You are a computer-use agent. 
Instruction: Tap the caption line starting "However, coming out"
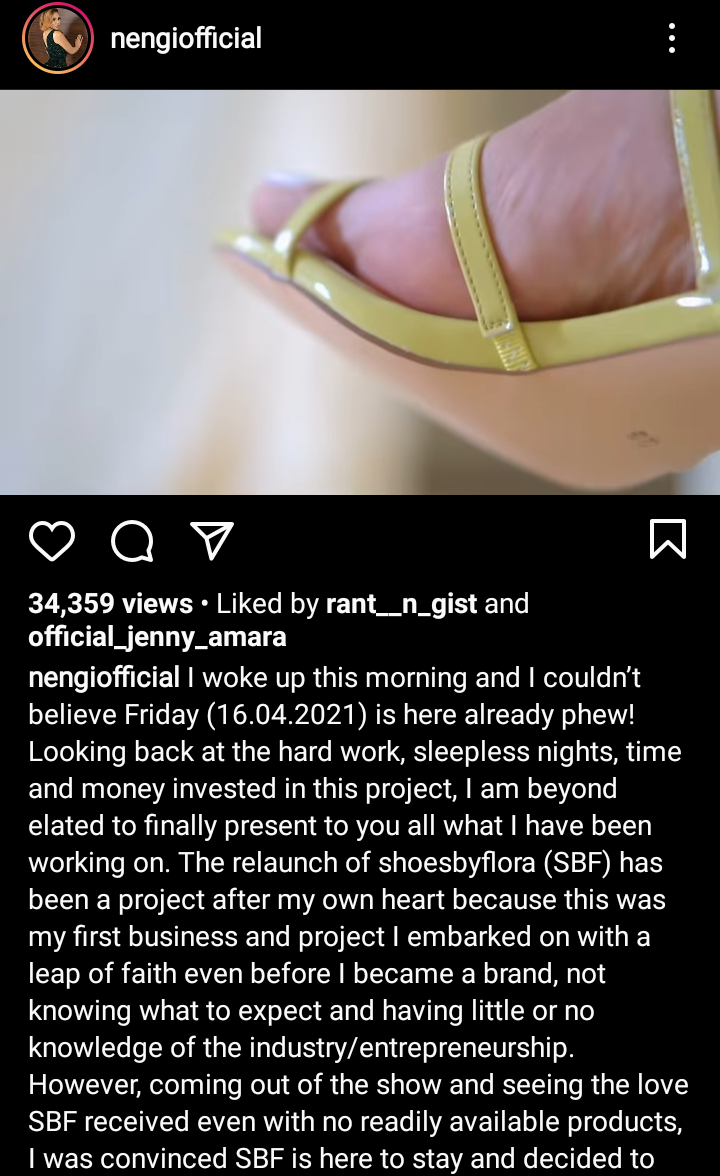(358, 1084)
